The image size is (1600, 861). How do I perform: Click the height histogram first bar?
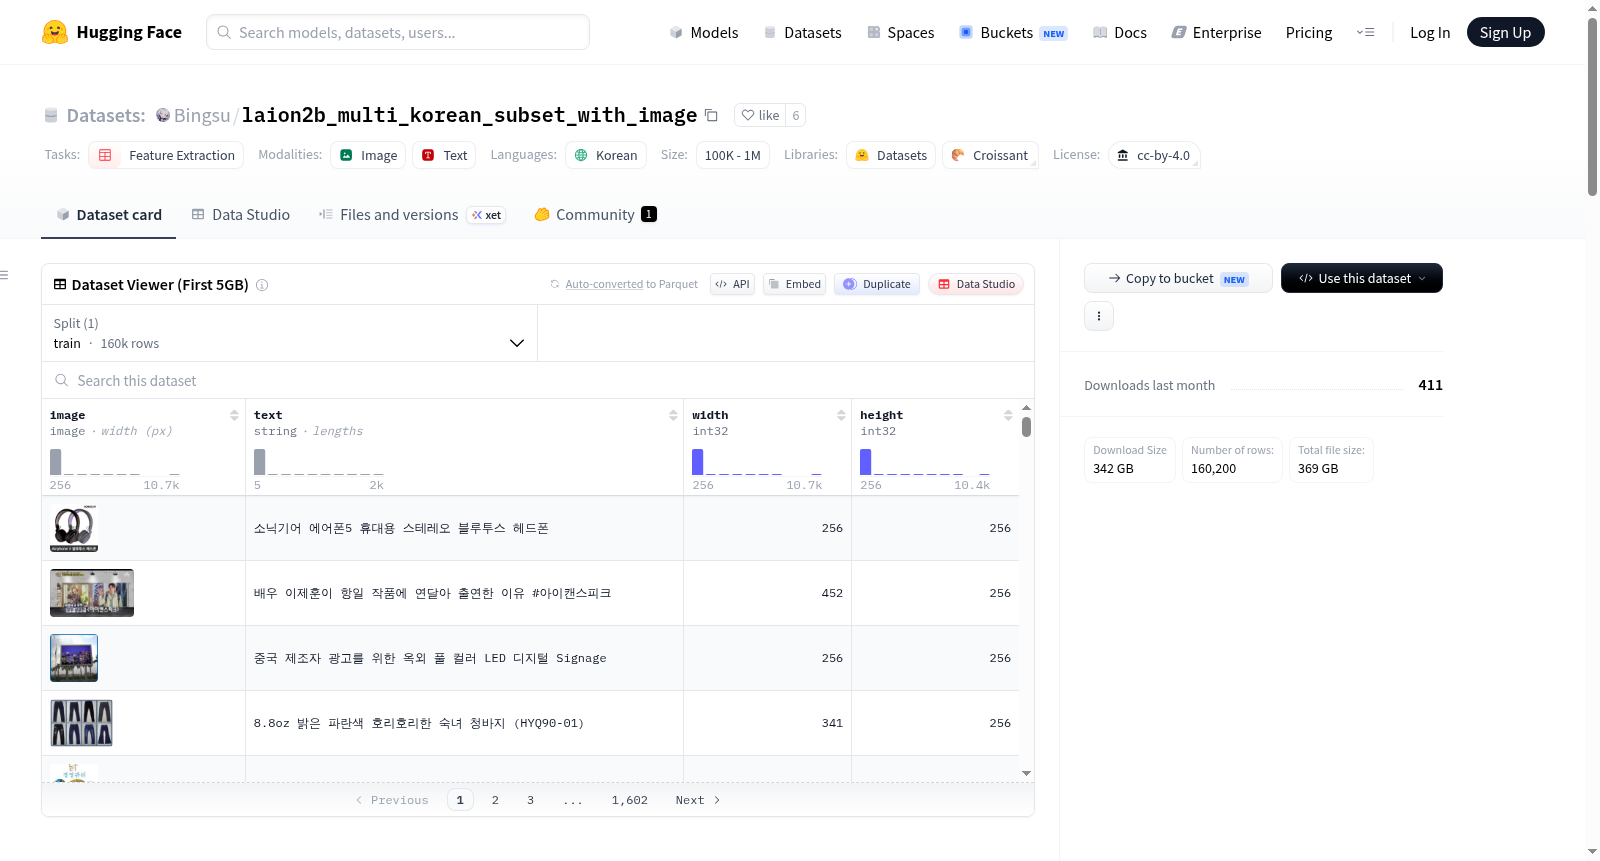(x=866, y=461)
